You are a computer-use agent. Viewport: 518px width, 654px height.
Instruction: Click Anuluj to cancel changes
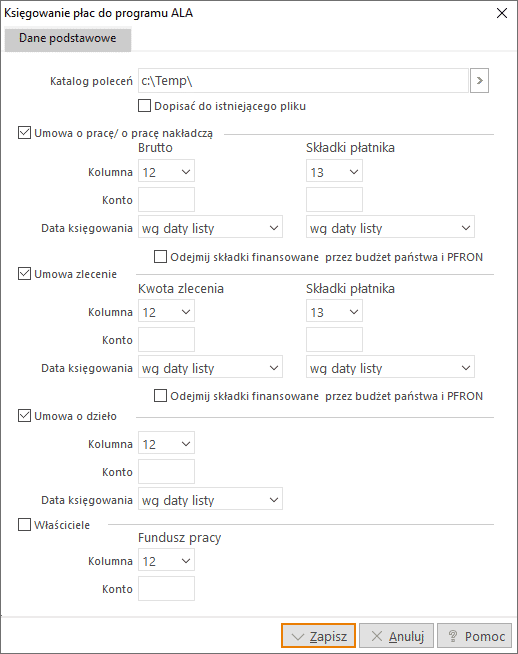397,636
